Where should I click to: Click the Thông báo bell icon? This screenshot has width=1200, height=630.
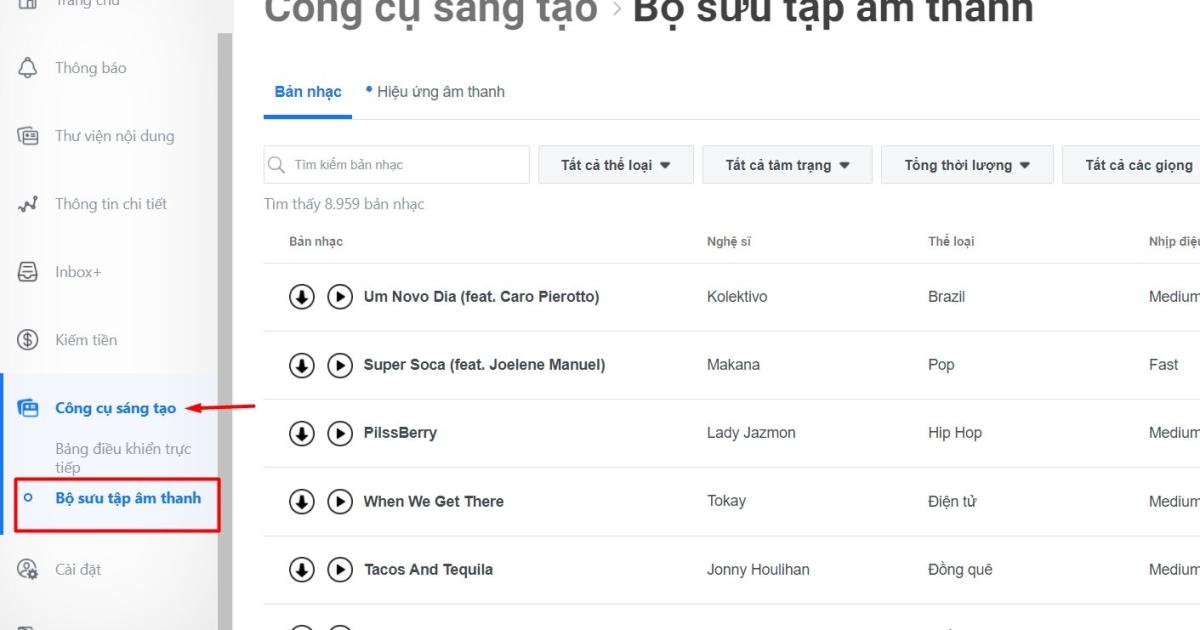(28, 68)
